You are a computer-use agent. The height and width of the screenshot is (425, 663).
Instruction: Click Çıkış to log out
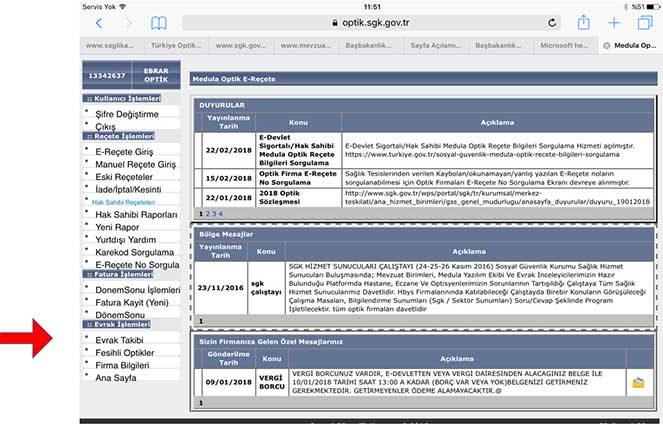coord(105,126)
